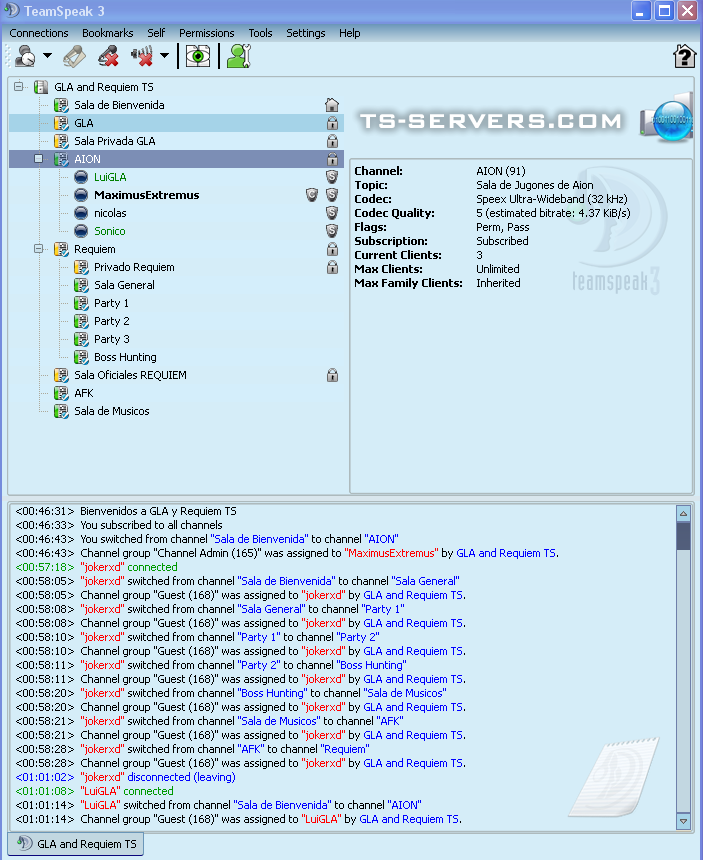Select the Sala de Bienvenida channel
Viewport: 703px width, 860px height.
(x=119, y=105)
